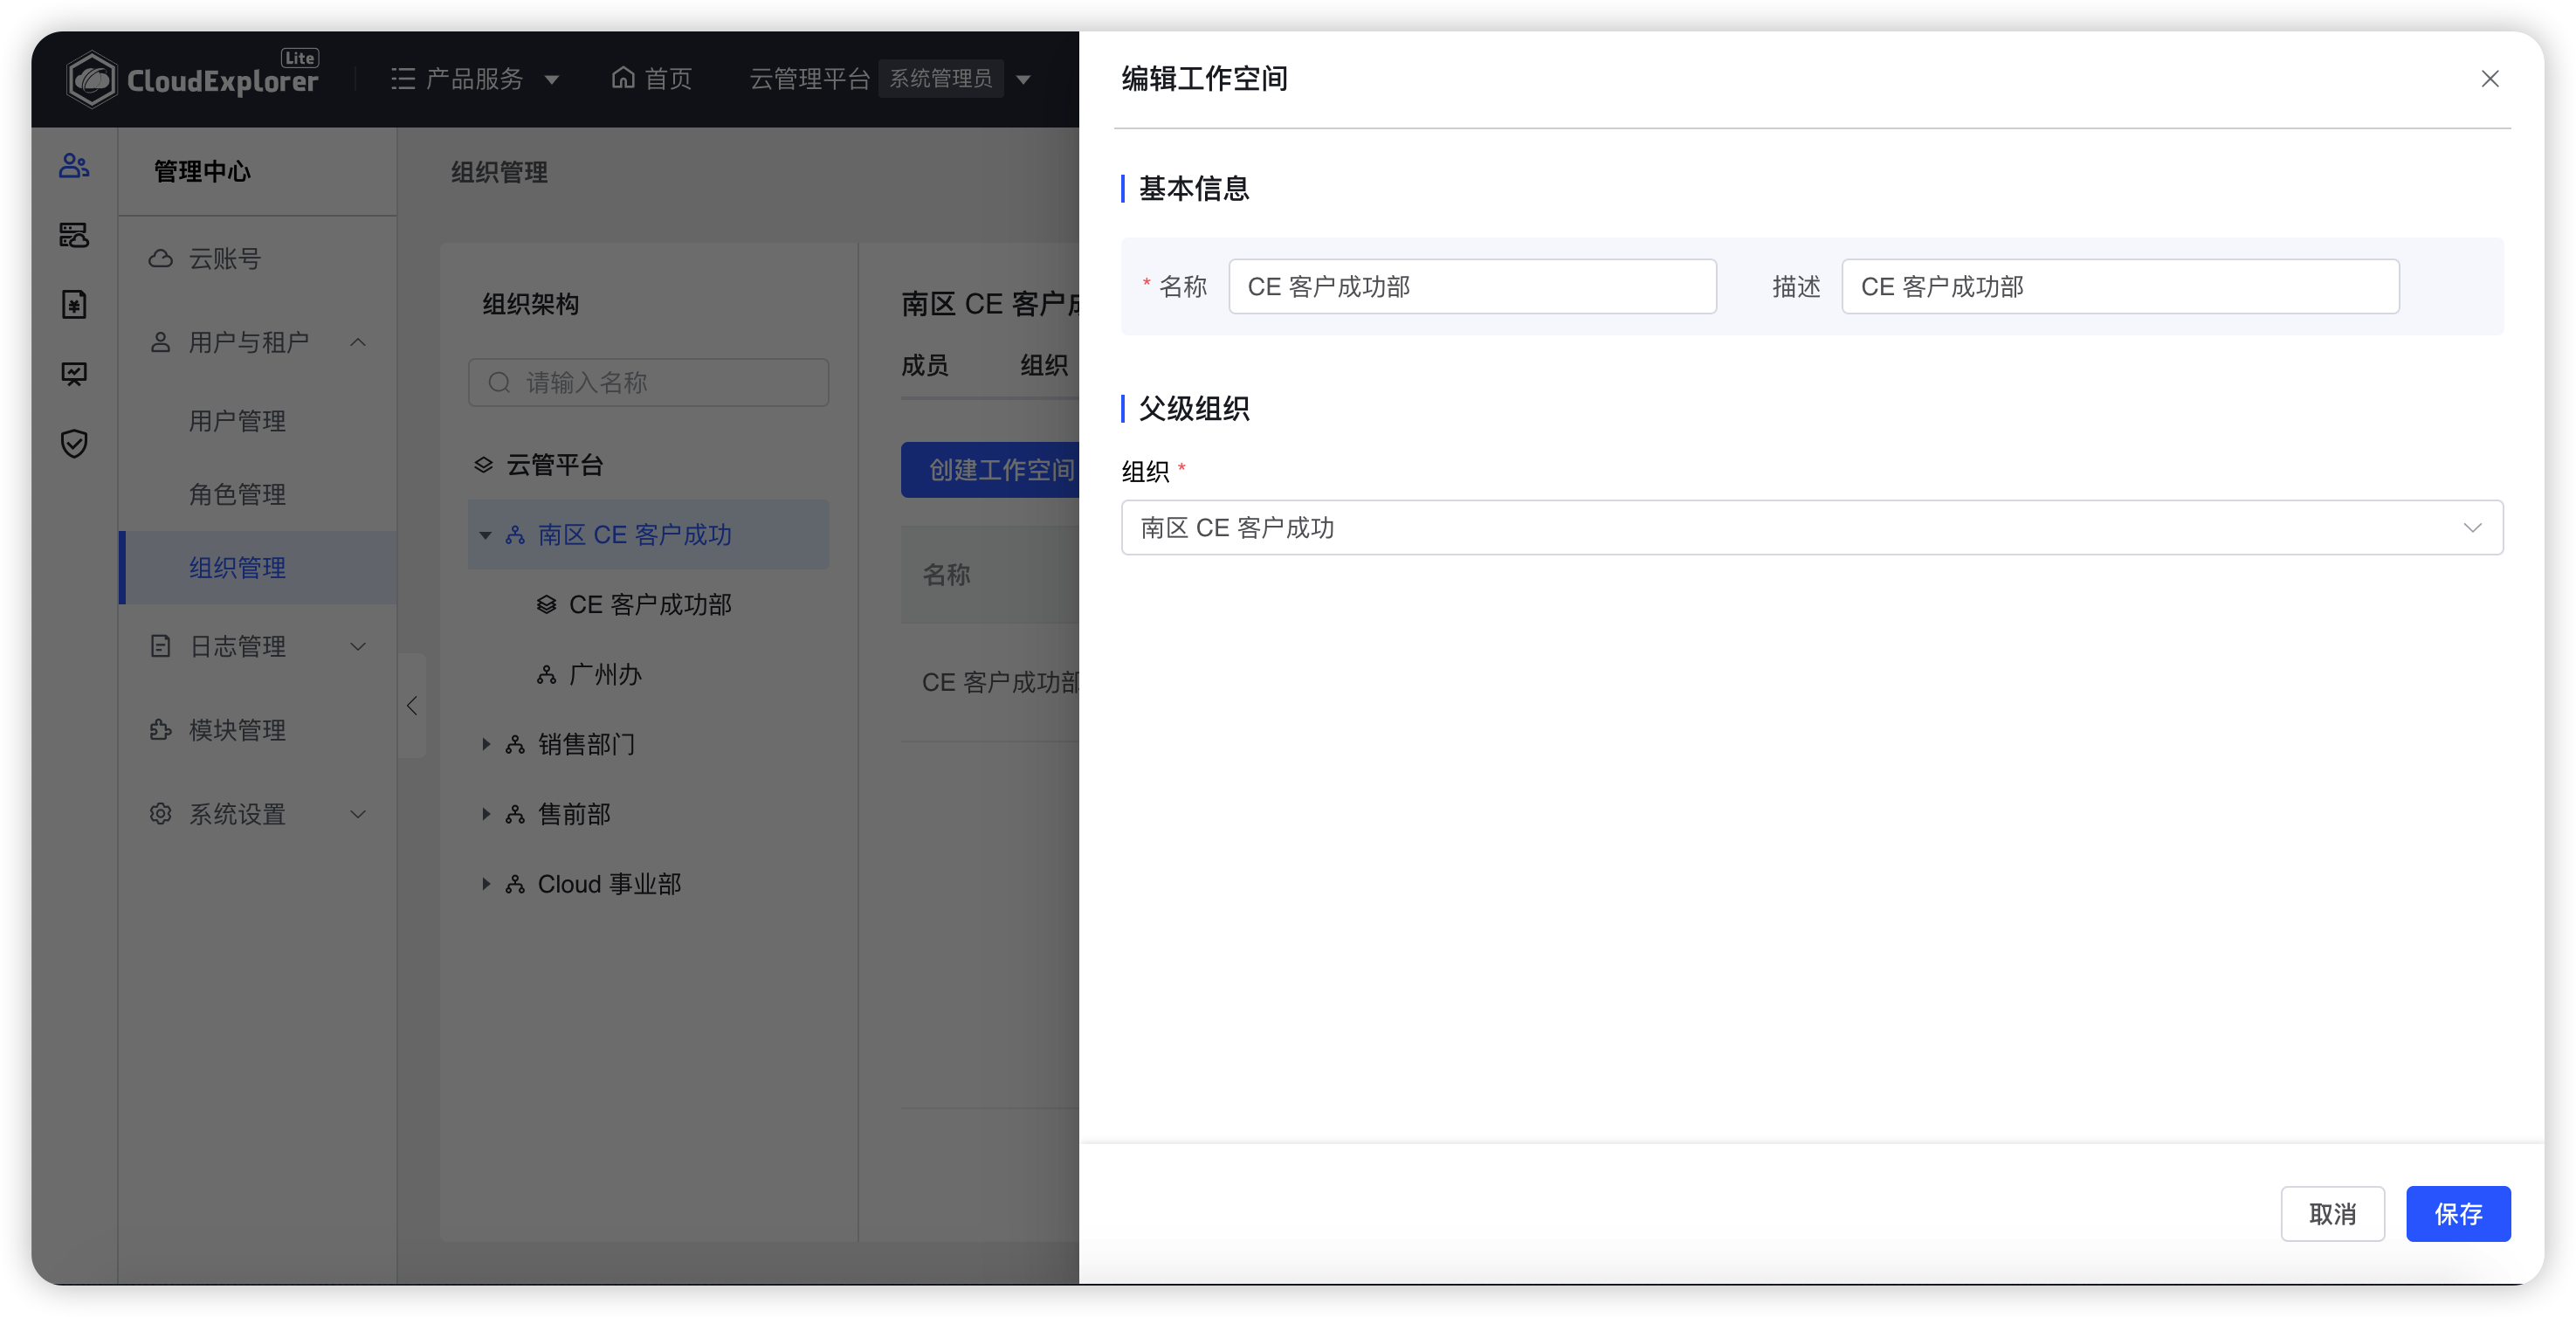Open the 产品服务 dropdown arrow
Image resolution: width=2576 pixels, height=1317 pixels.
(x=551, y=79)
